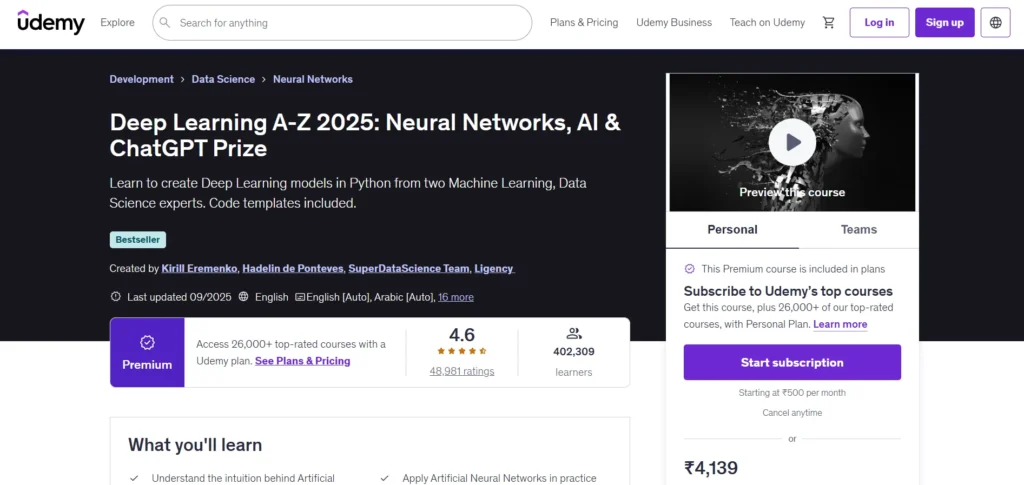Click the star rating icons
This screenshot has width=1024, height=485.
462,351
